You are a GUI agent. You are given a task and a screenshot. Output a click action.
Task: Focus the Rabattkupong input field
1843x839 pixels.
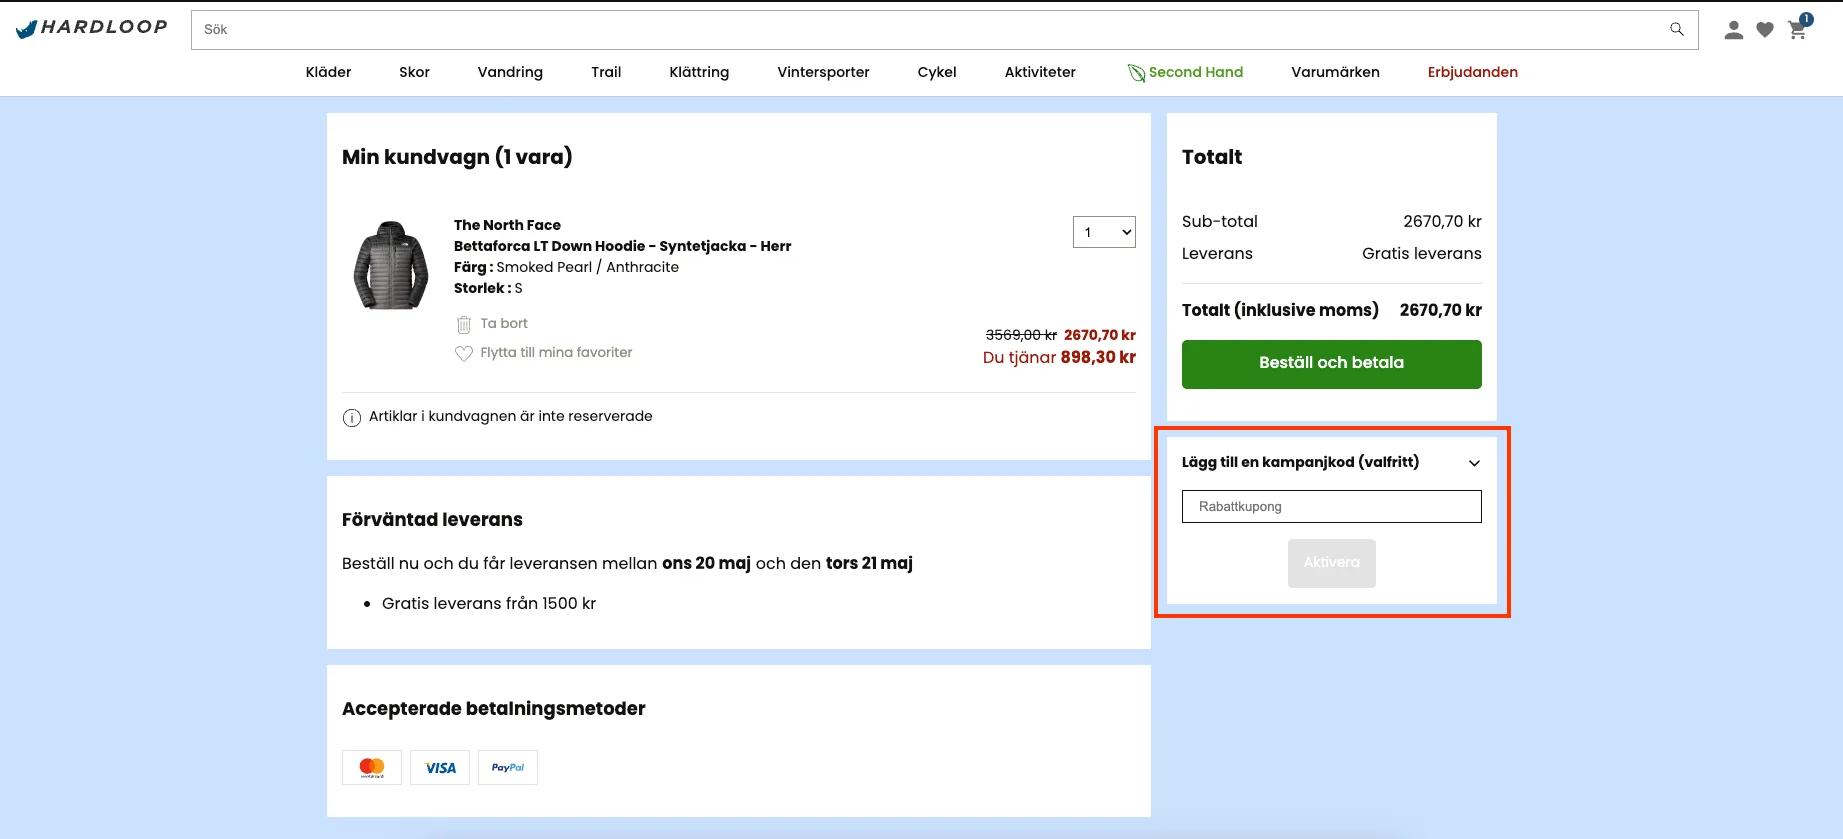coord(1332,506)
